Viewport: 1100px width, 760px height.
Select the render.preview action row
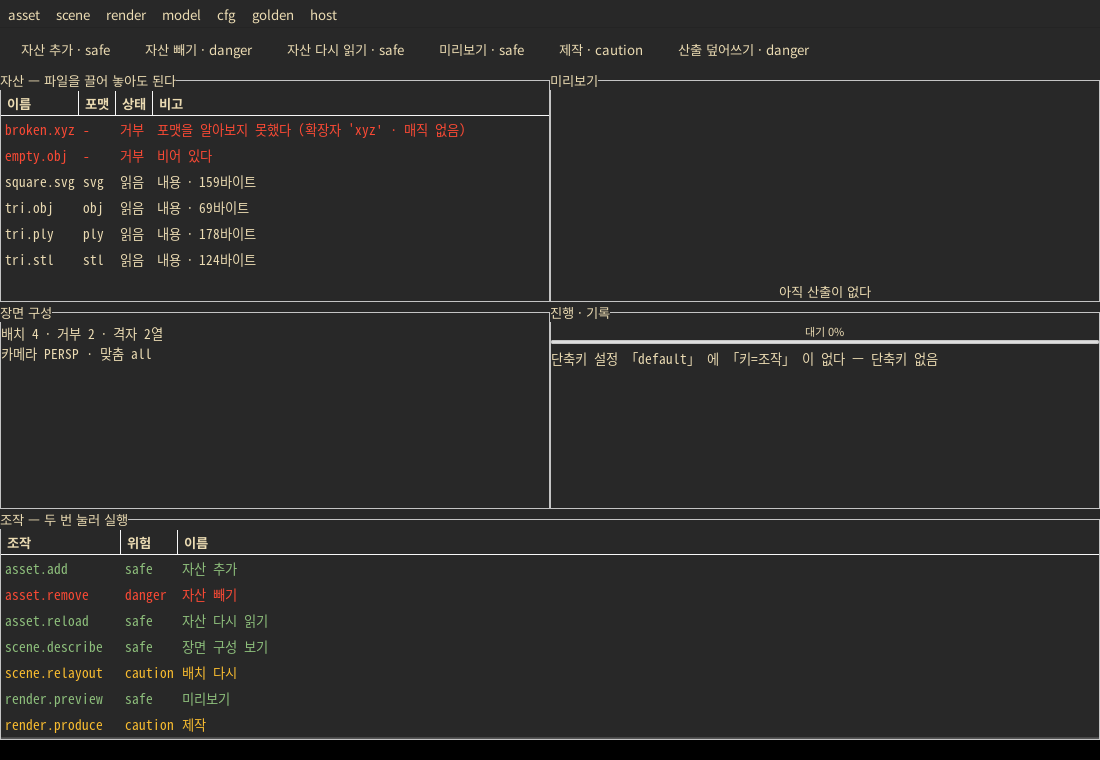(x=550, y=699)
